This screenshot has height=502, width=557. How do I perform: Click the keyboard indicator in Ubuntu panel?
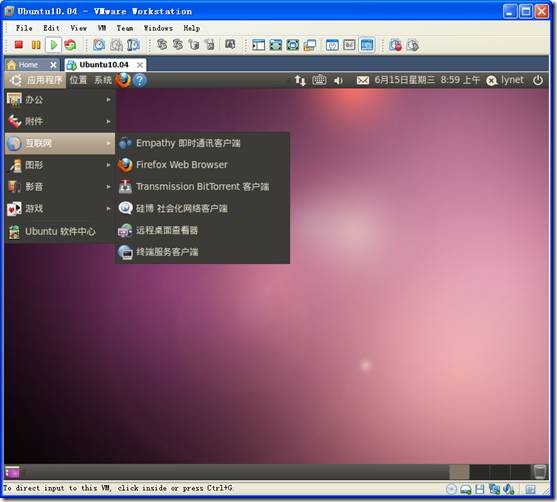point(319,80)
